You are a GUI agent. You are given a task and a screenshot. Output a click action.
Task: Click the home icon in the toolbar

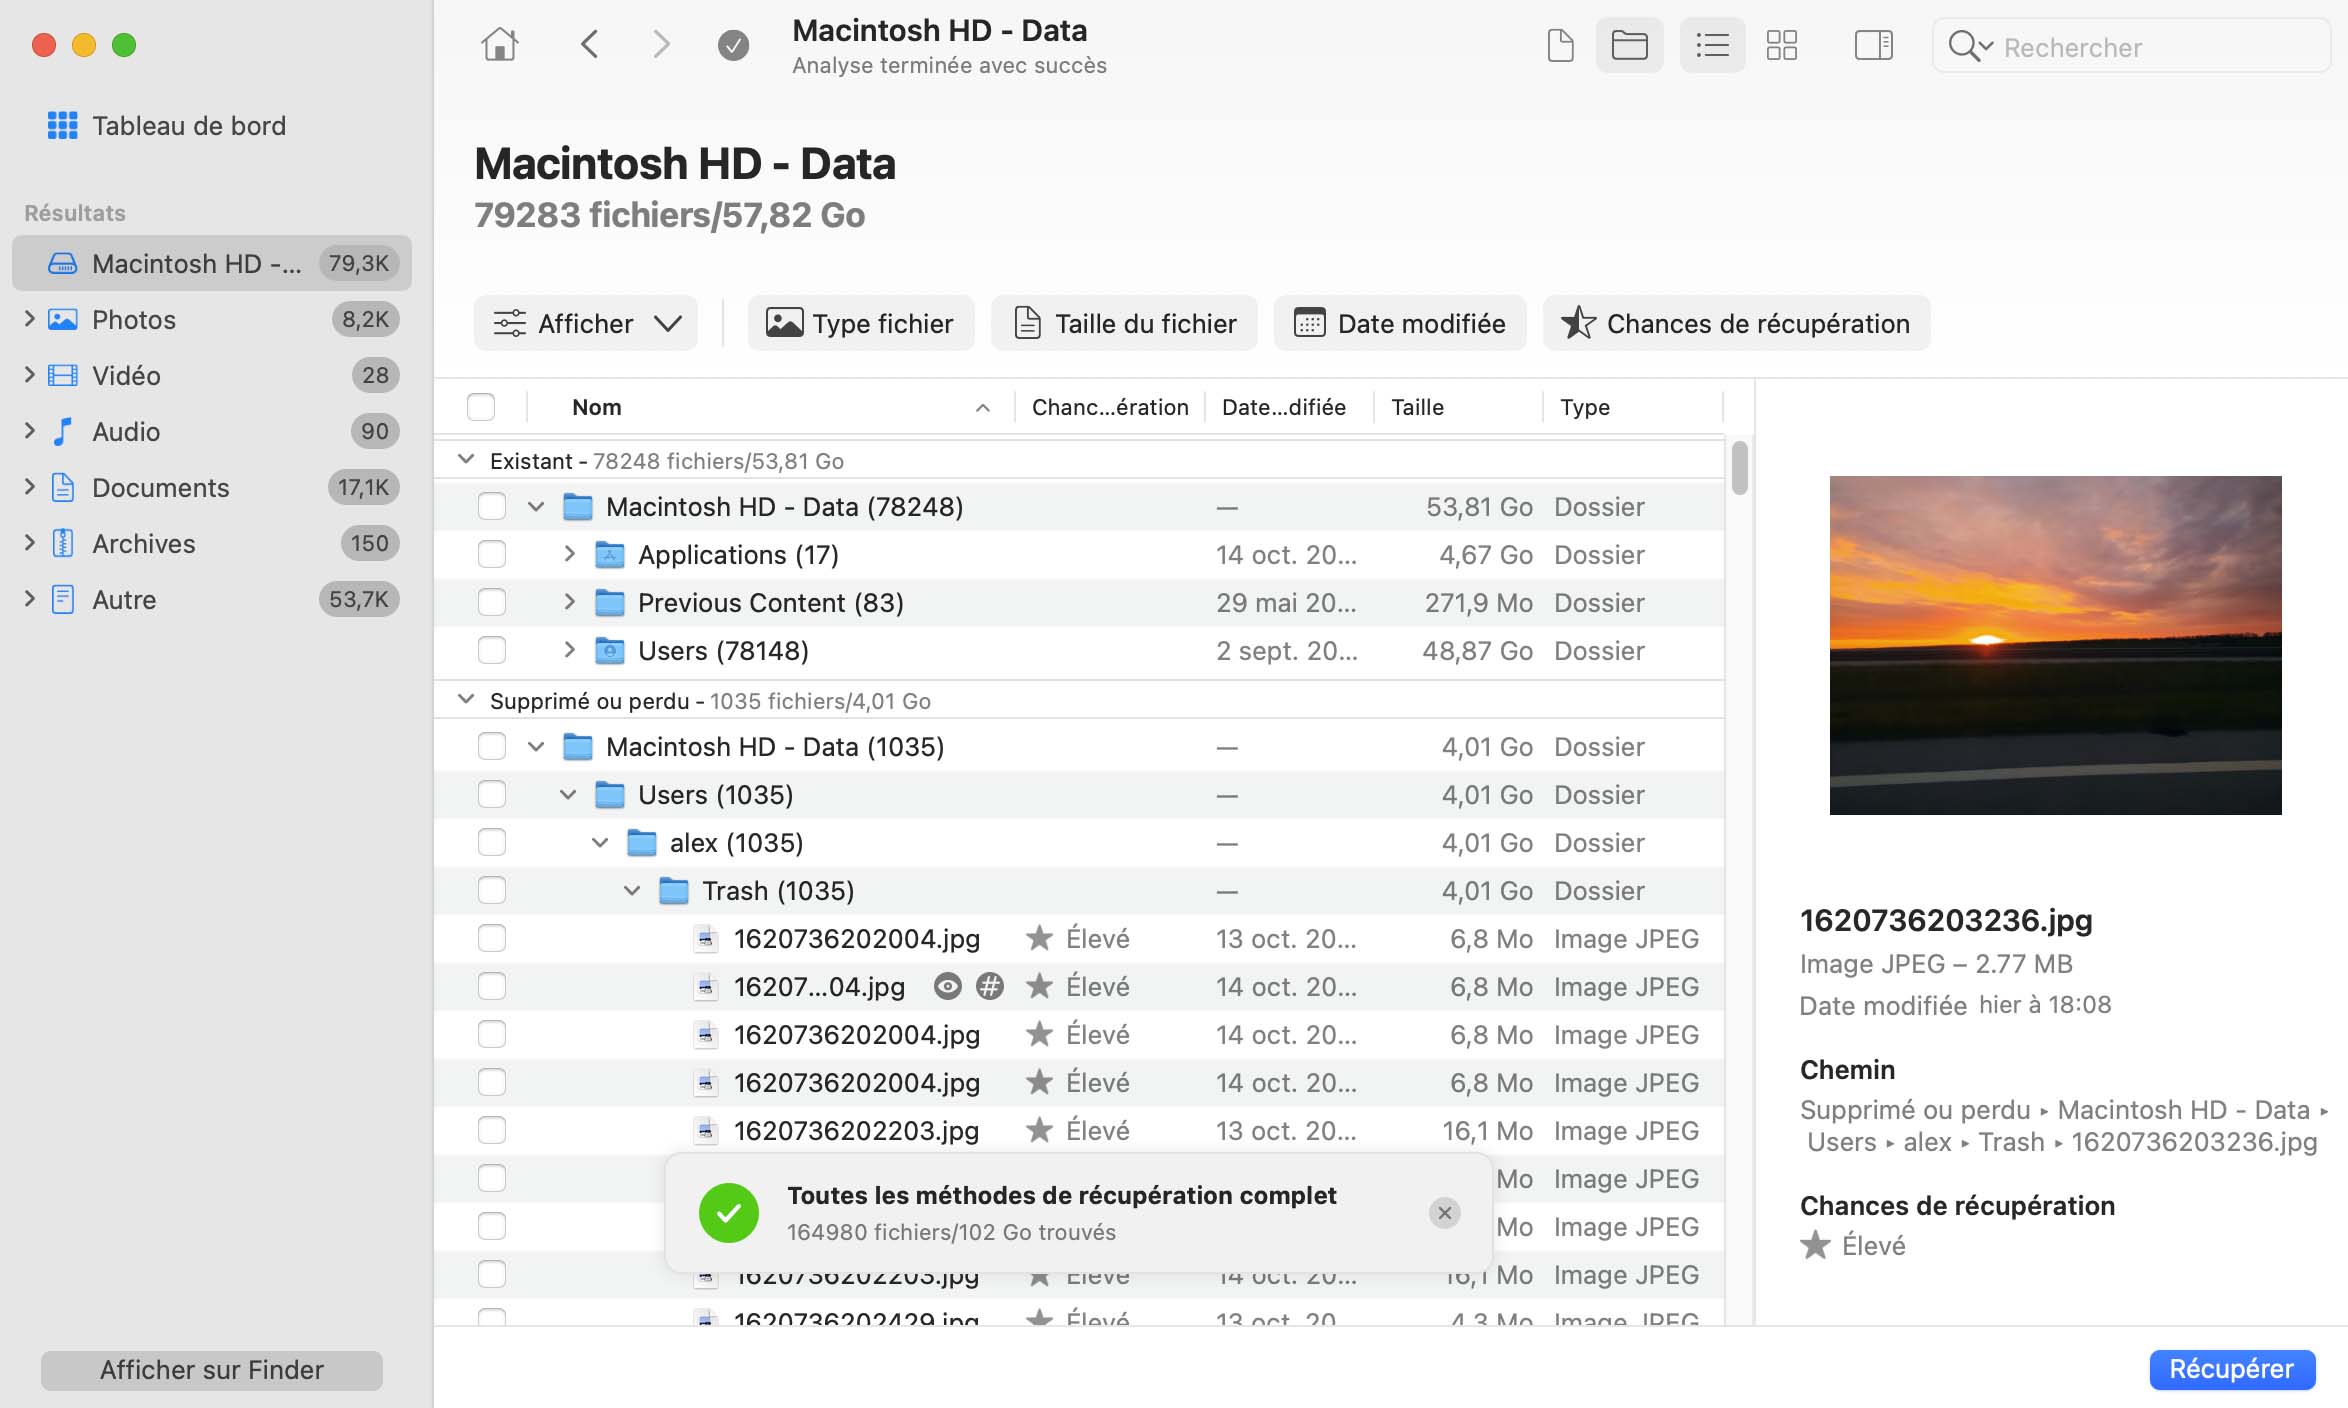500,44
